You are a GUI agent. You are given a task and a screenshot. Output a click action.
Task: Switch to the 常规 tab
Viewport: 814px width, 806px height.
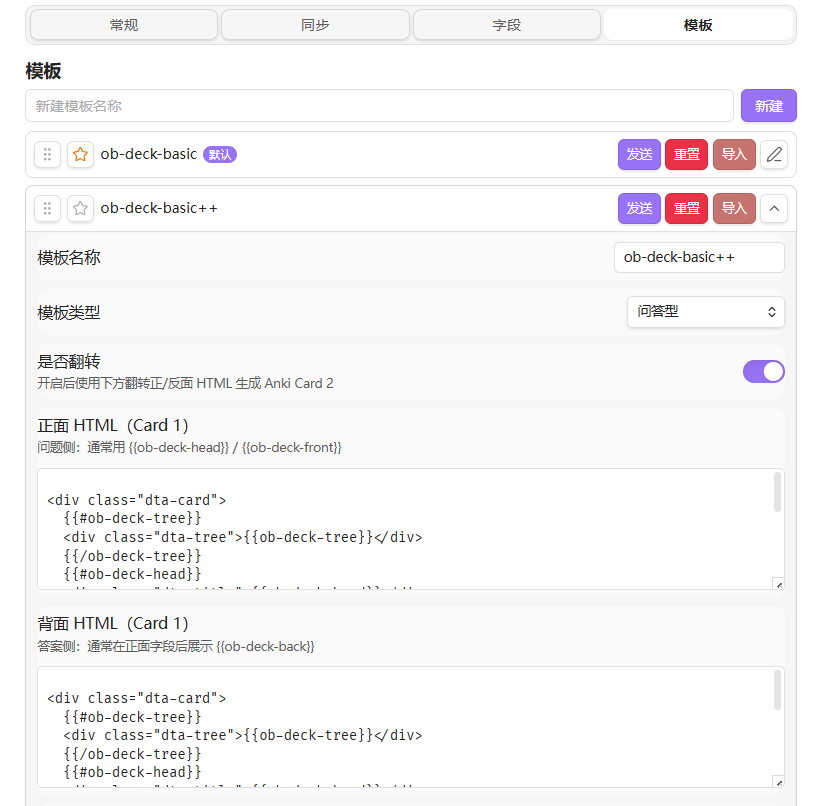pos(124,25)
